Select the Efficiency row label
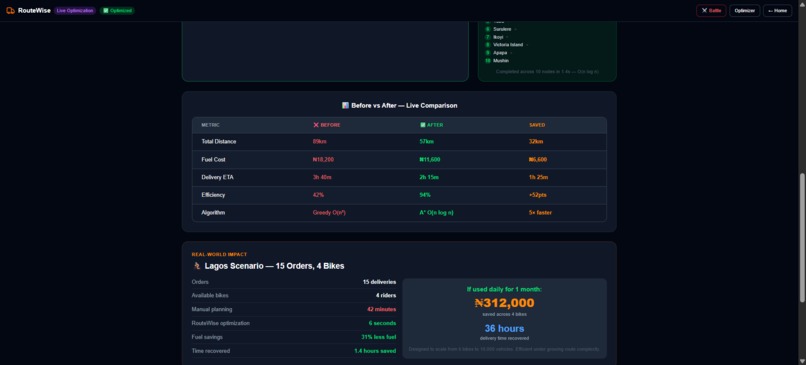 (213, 195)
